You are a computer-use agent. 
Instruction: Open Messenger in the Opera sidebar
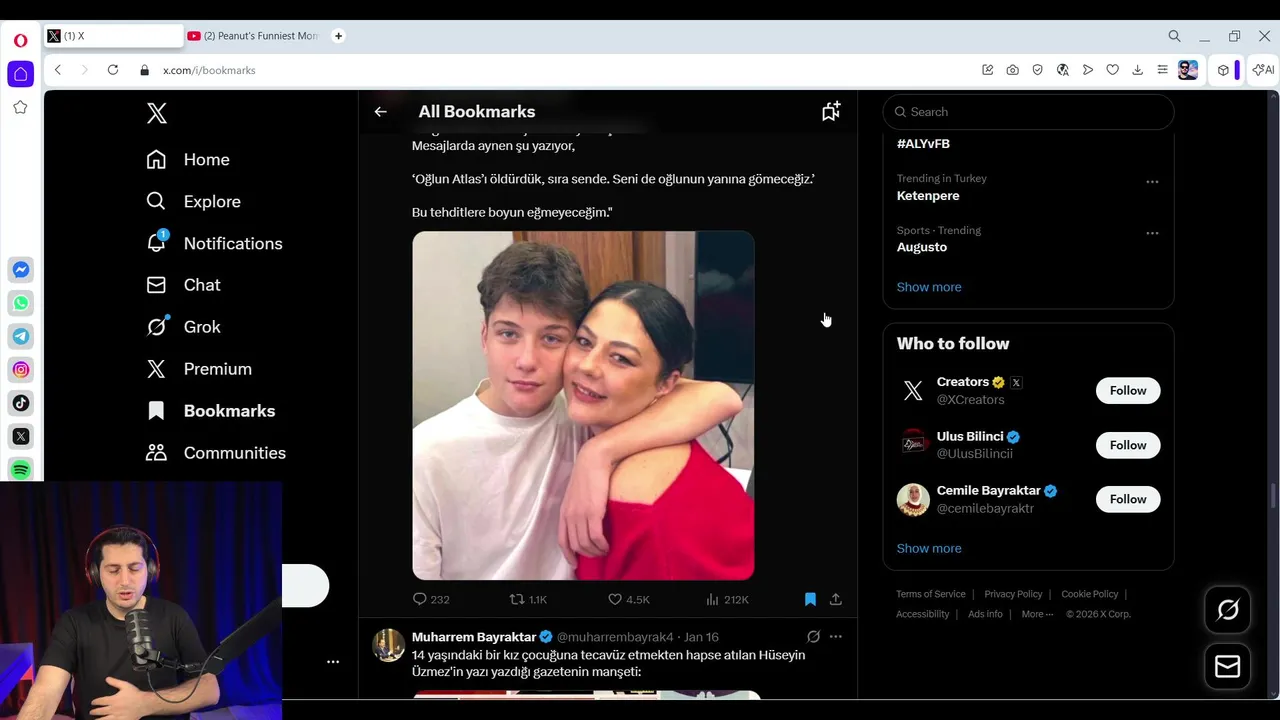coord(20,270)
